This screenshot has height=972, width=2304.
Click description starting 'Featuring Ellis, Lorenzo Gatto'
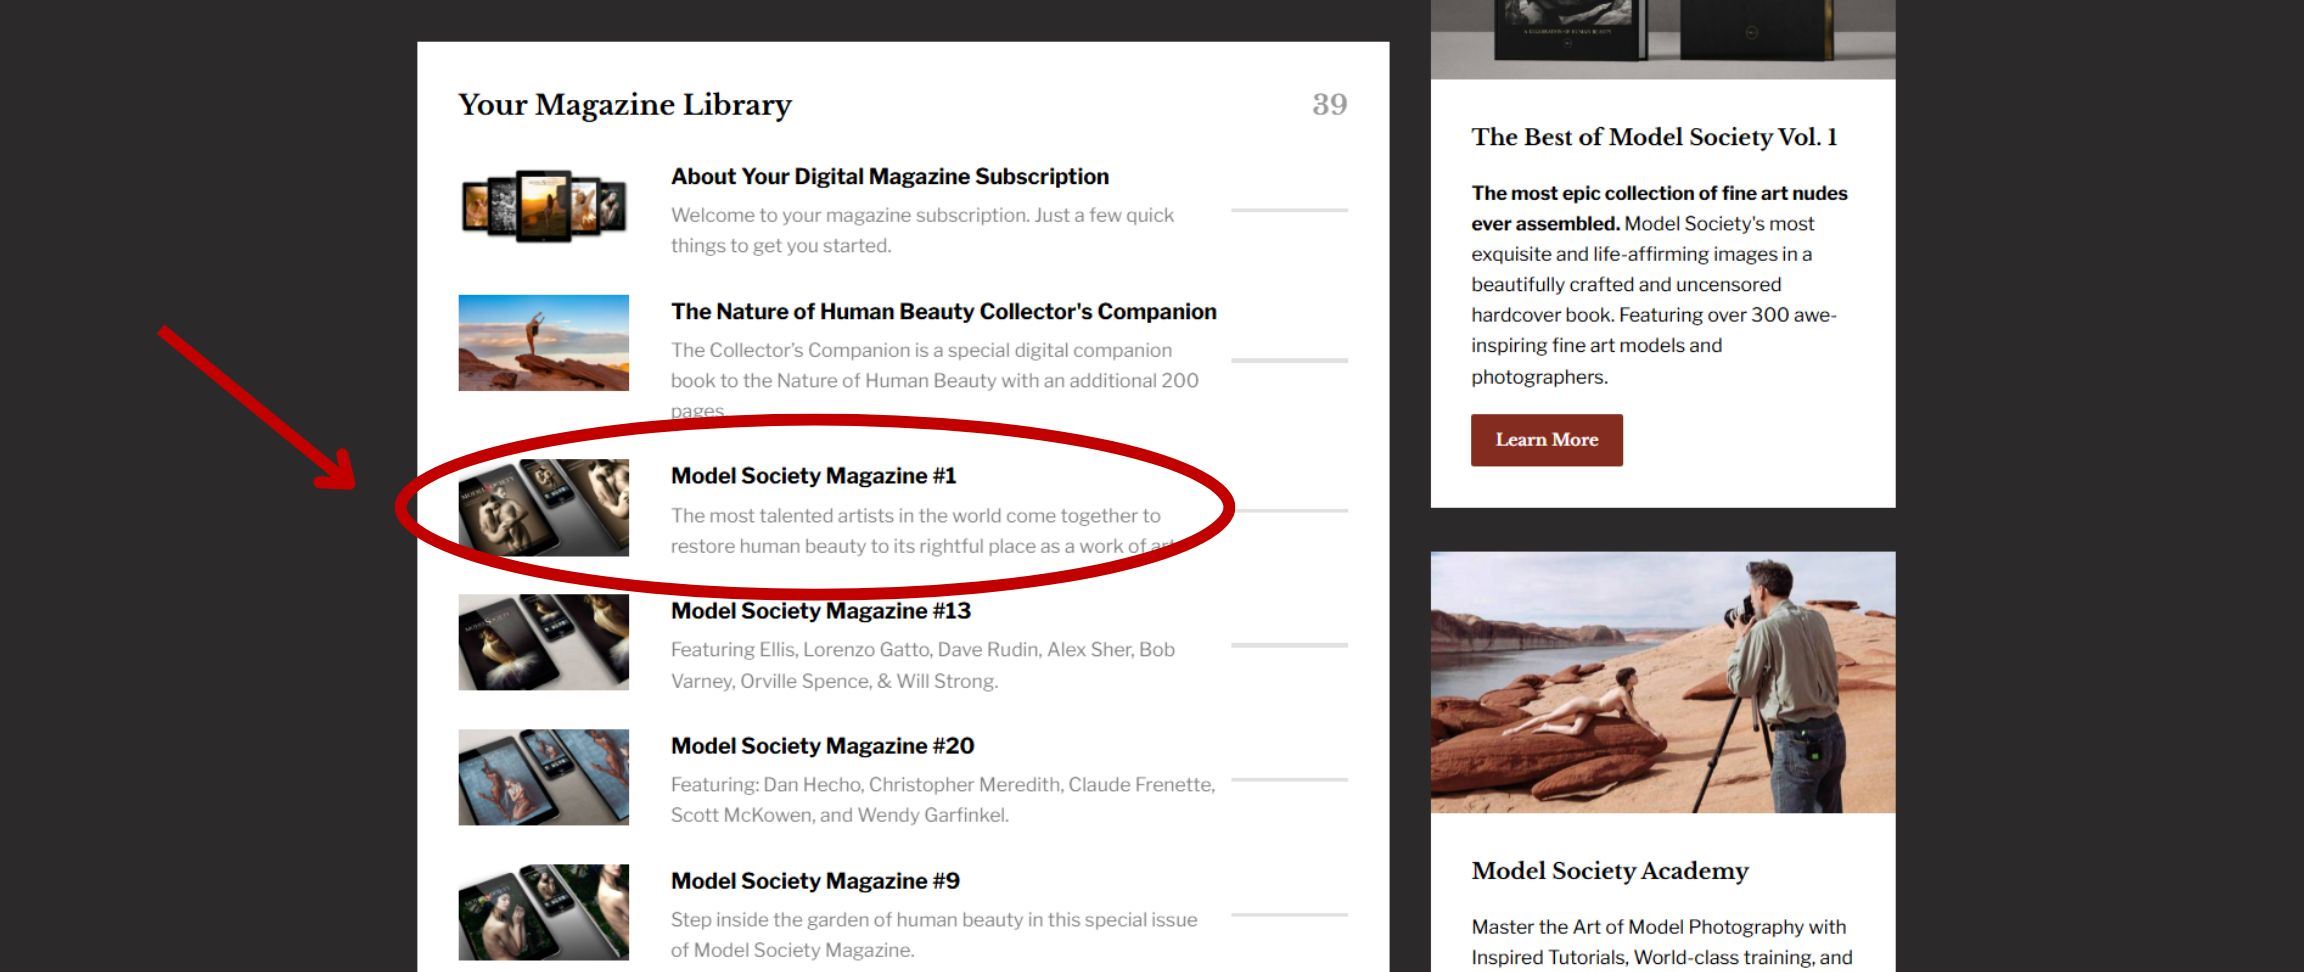click(x=923, y=665)
